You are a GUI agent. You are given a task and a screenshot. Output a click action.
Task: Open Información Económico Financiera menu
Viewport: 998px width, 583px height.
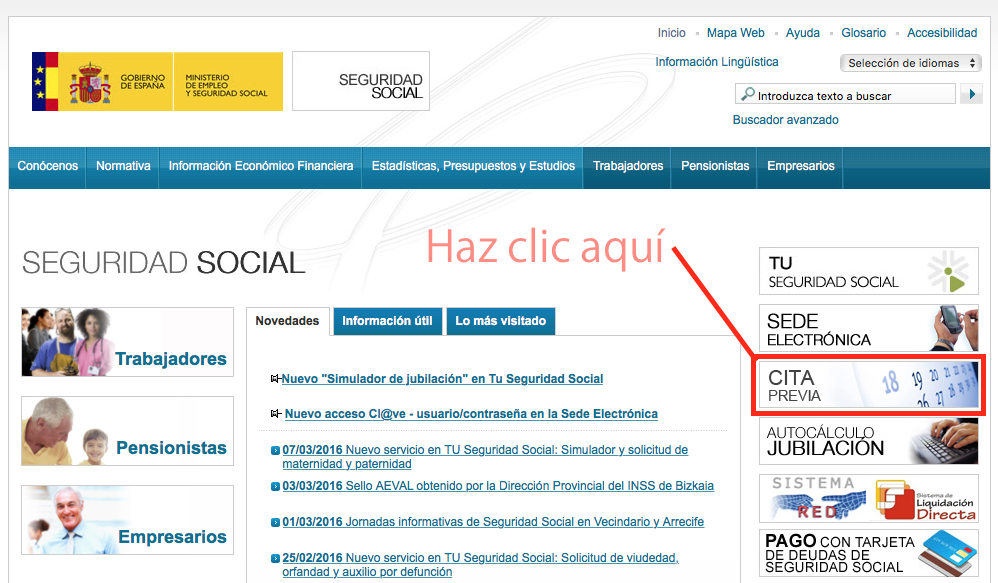[260, 166]
